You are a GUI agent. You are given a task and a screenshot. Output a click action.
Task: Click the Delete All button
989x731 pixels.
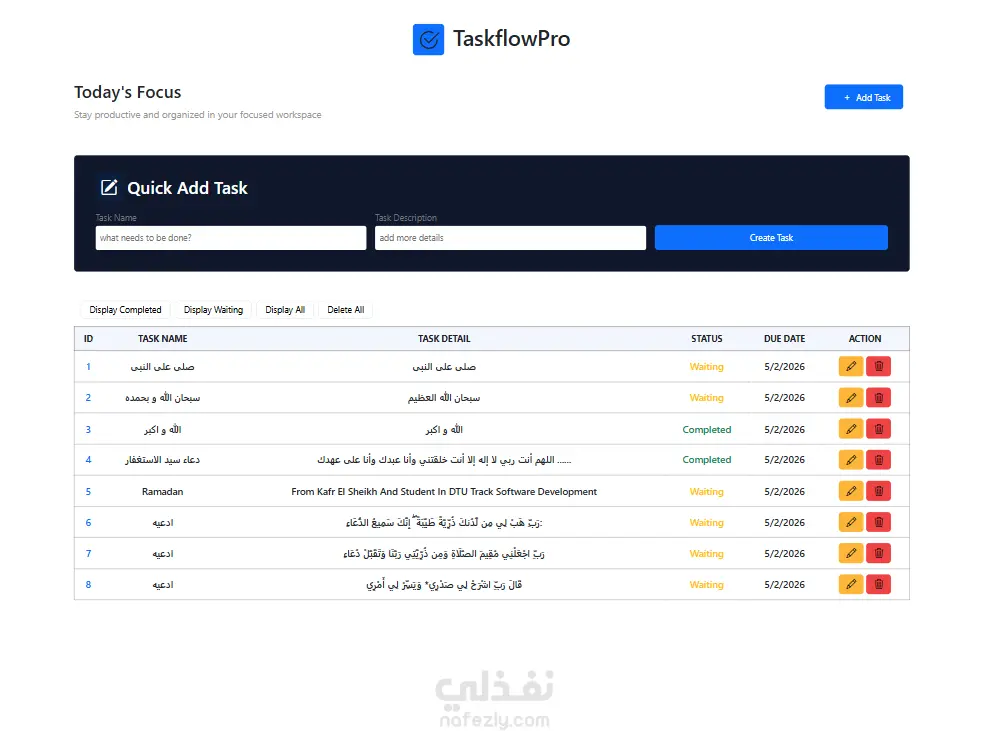pos(346,310)
